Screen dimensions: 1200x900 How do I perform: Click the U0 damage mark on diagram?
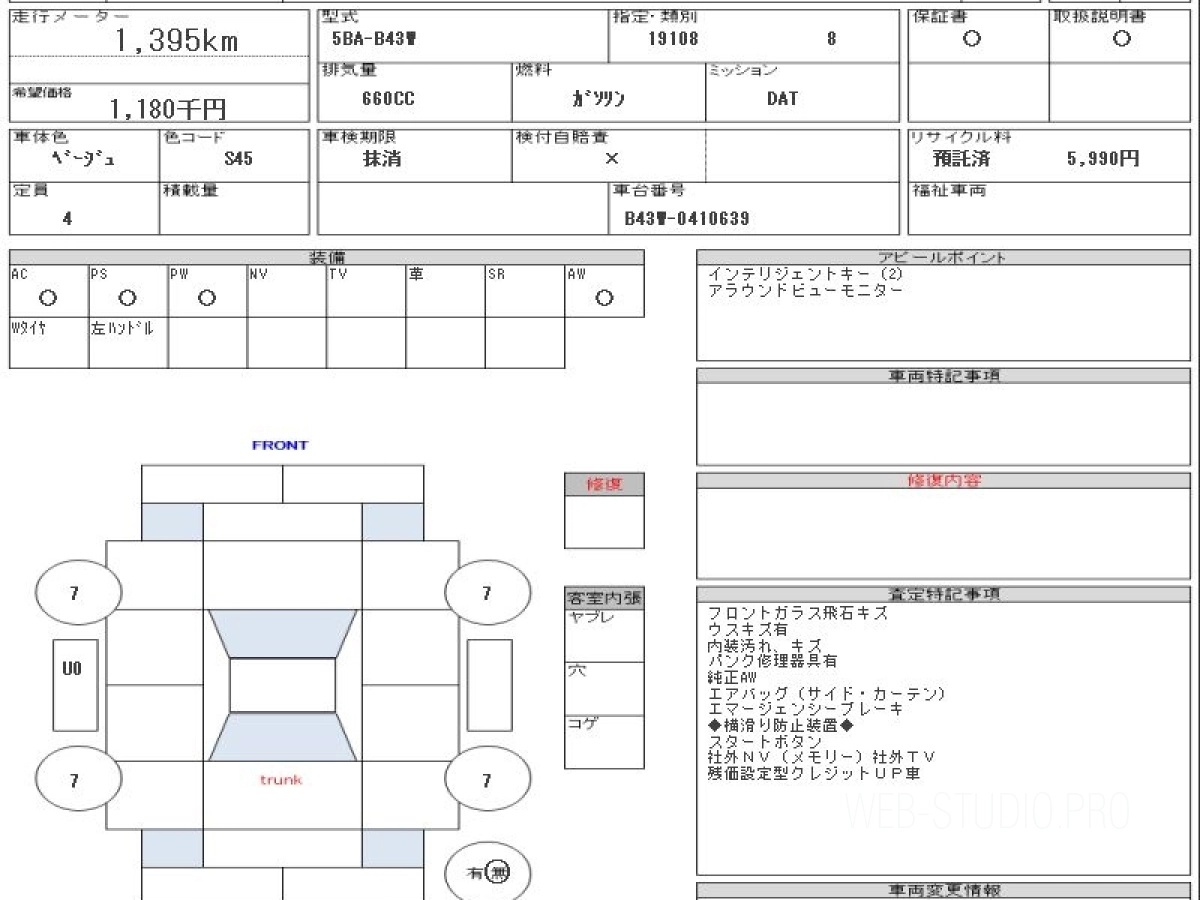72,668
